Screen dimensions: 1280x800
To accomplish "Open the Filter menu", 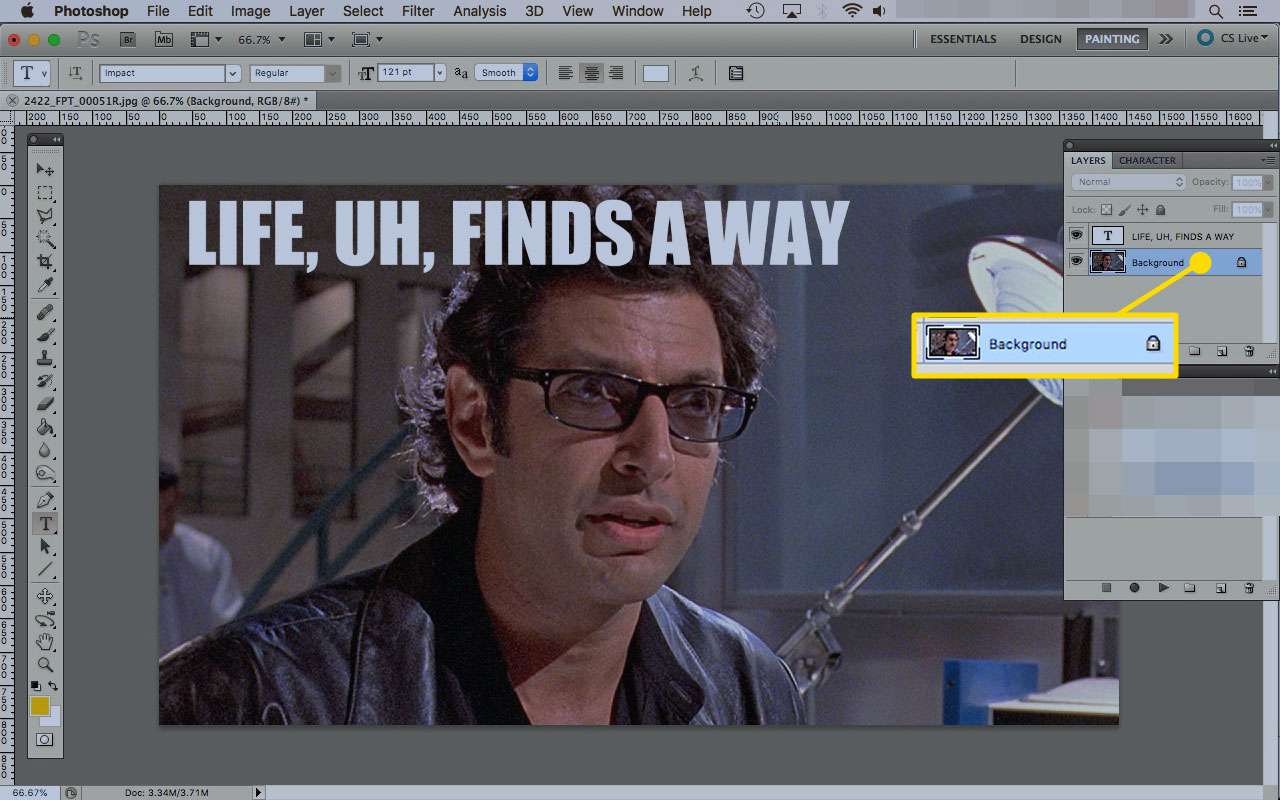I will click(417, 11).
